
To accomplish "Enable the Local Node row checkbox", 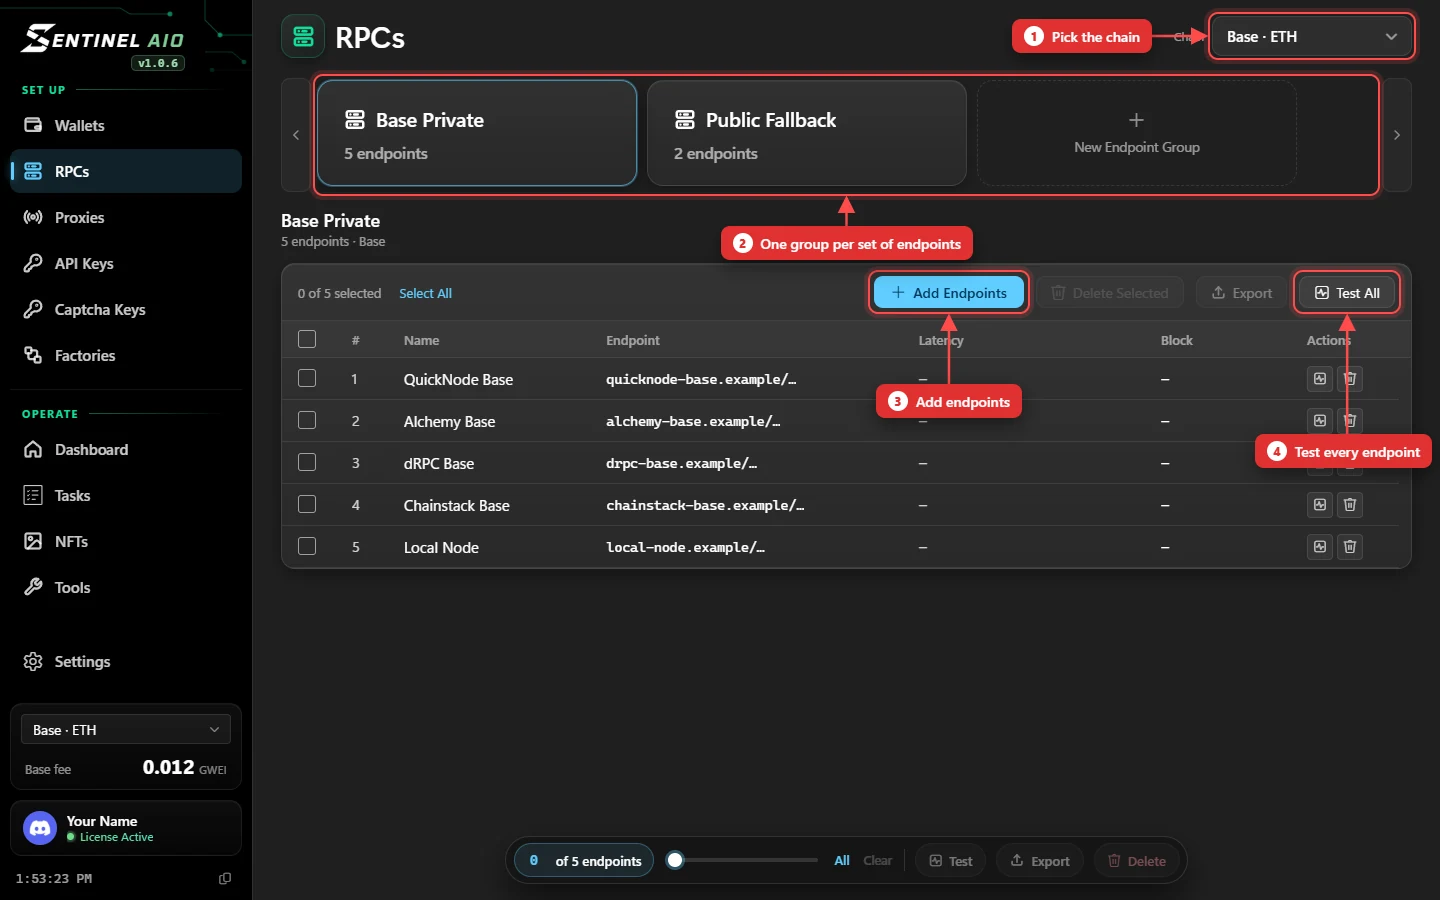I will (307, 546).
